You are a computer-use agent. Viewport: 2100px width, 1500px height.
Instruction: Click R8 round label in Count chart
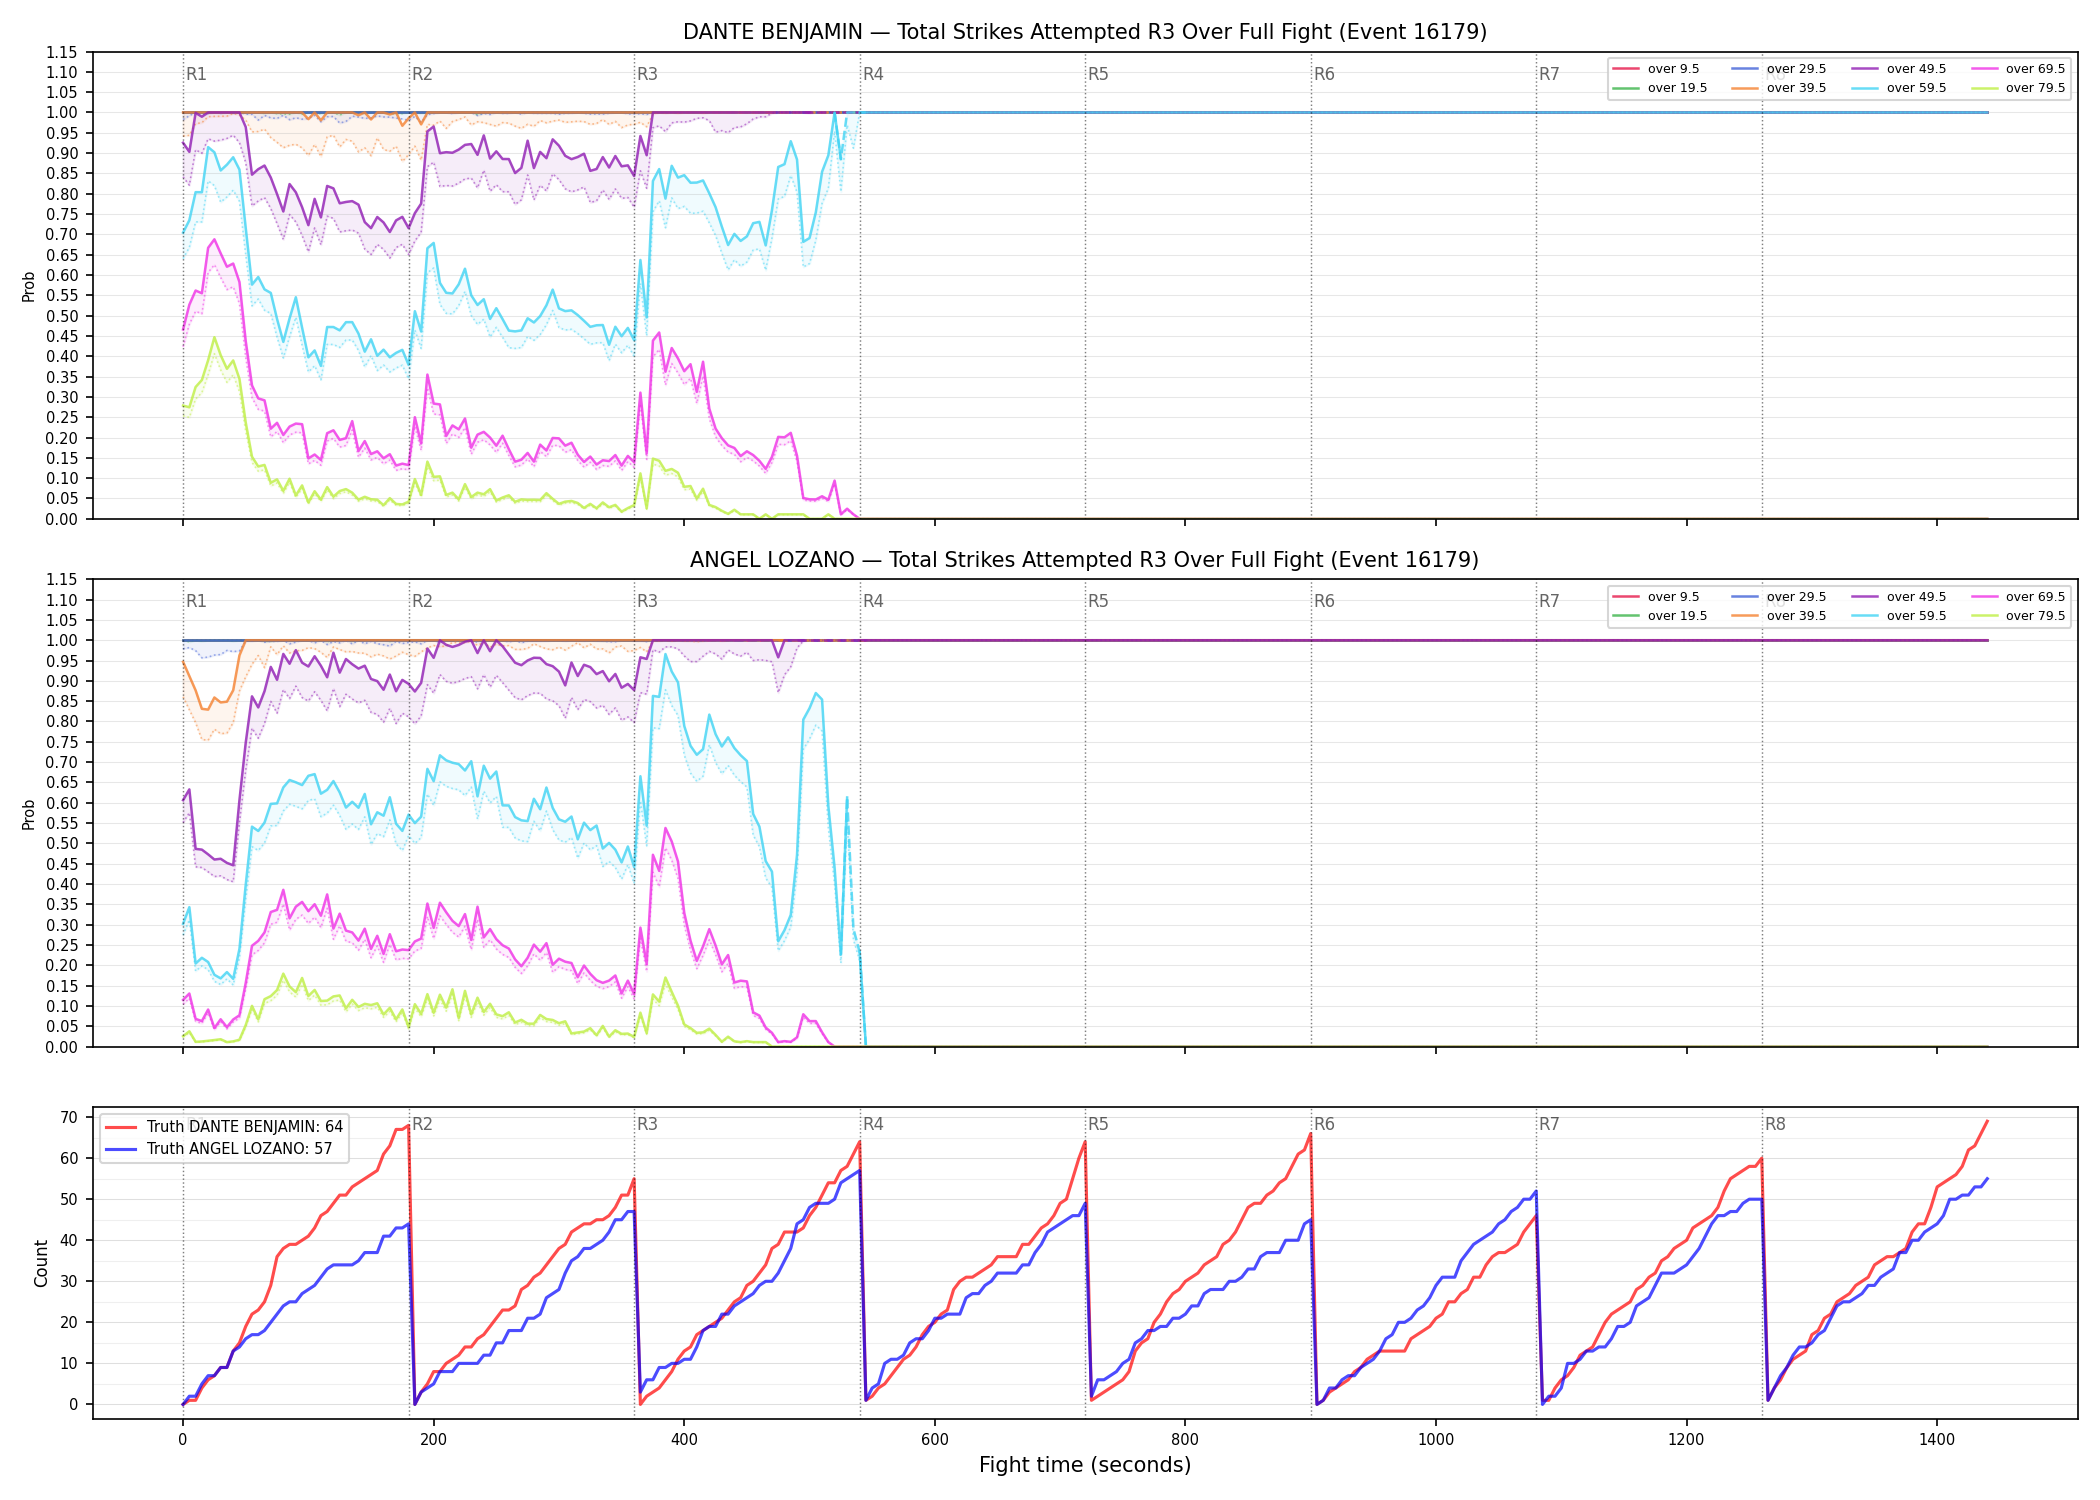pyautogui.click(x=1775, y=1124)
